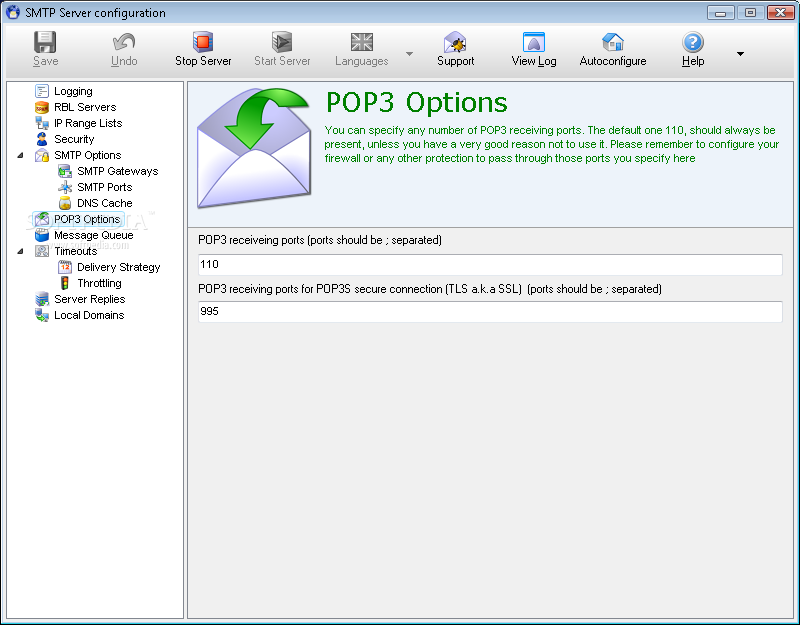
Task: Collapse the SMTP Options tree node
Action: pos(20,155)
